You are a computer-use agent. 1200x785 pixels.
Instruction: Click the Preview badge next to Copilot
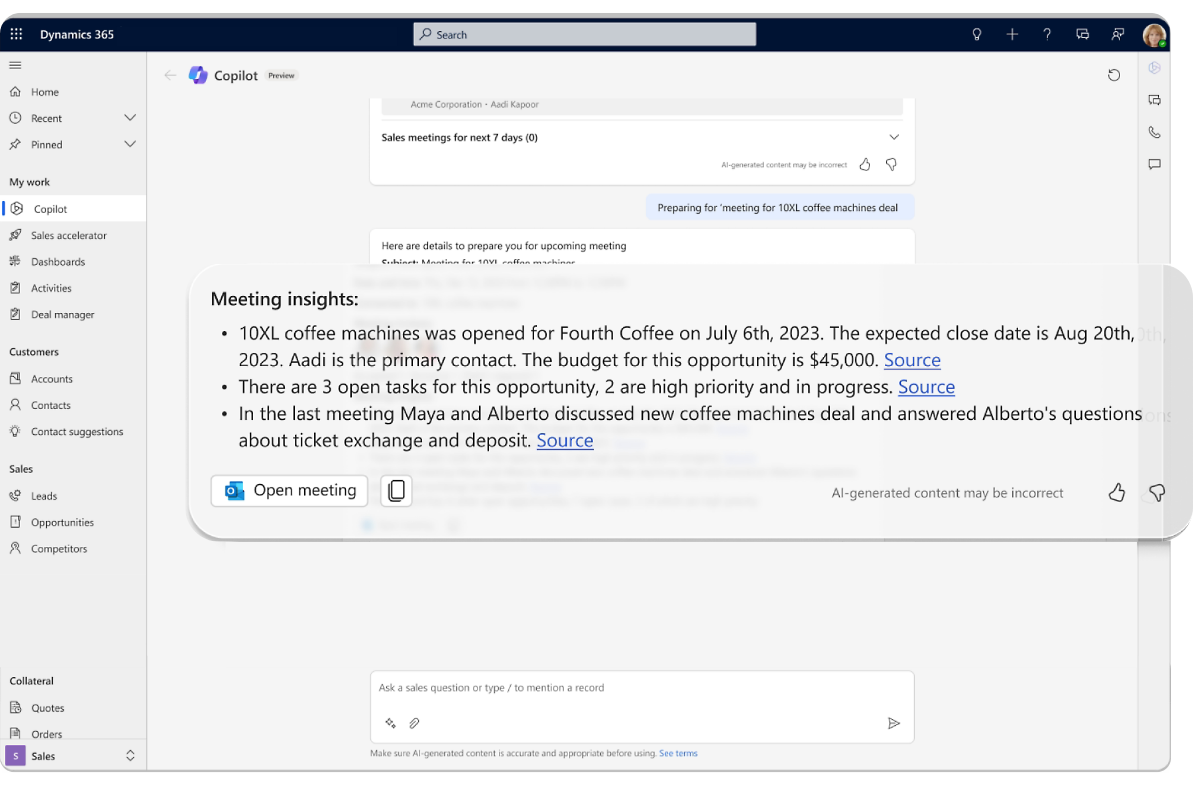coord(281,75)
